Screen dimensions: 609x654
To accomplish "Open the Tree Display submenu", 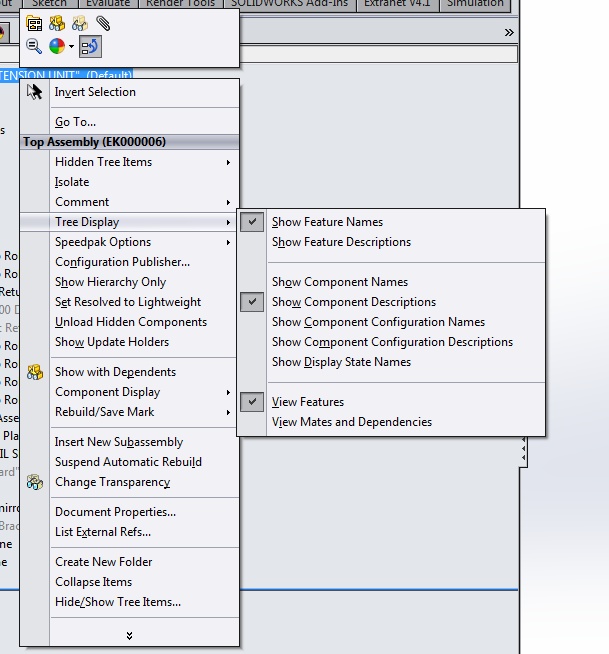I will (130, 222).
